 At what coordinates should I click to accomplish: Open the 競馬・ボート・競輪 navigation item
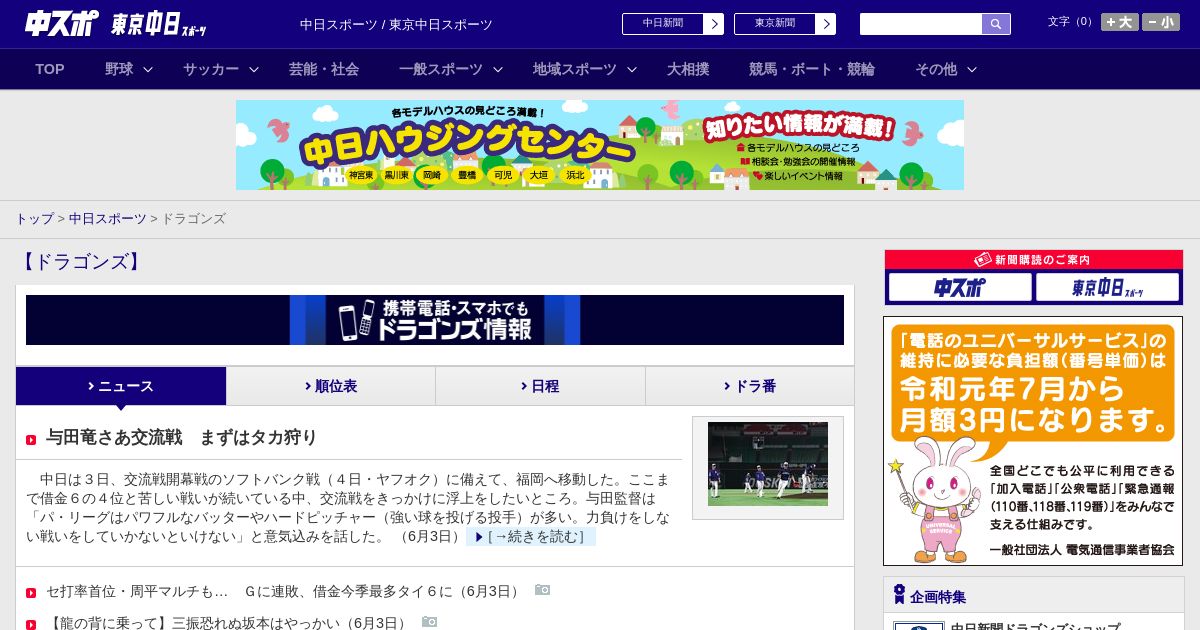tap(812, 69)
